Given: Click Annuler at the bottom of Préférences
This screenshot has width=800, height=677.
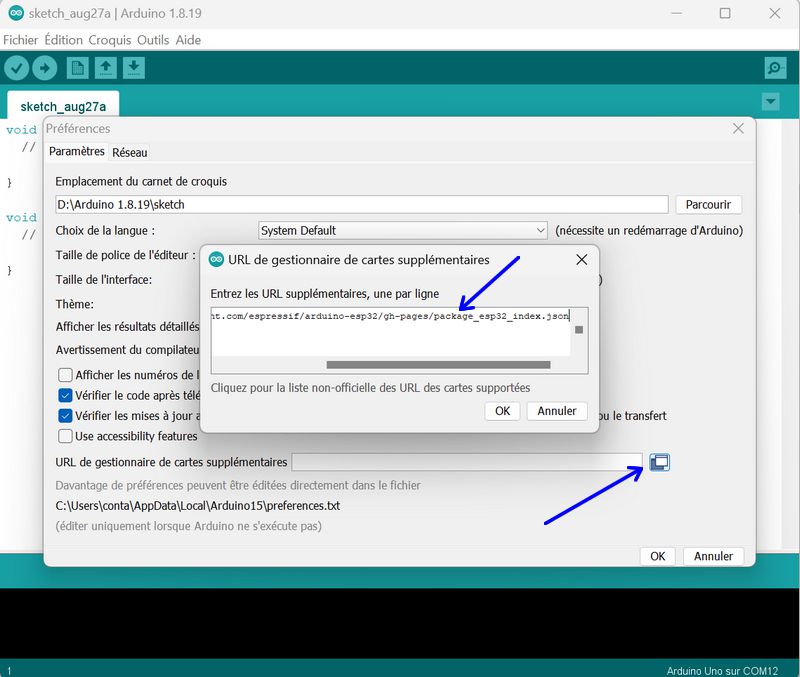Looking at the screenshot, I should point(713,556).
